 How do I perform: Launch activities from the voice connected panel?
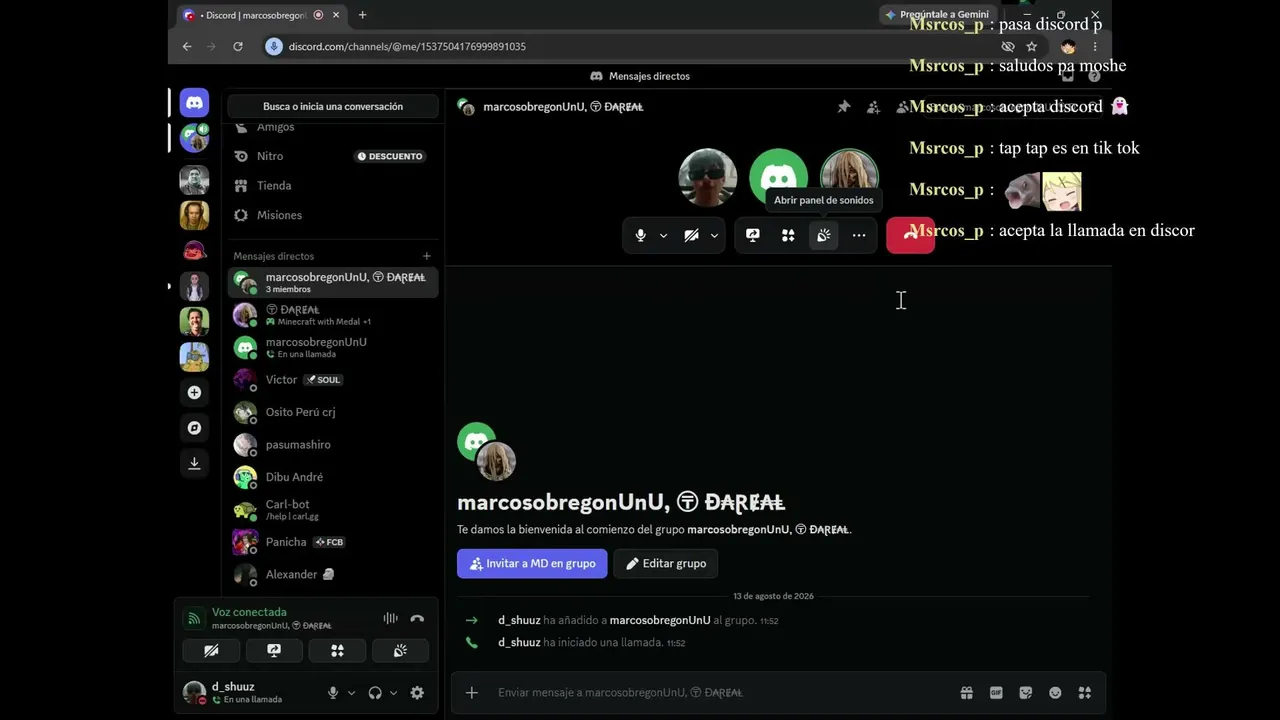tap(337, 651)
